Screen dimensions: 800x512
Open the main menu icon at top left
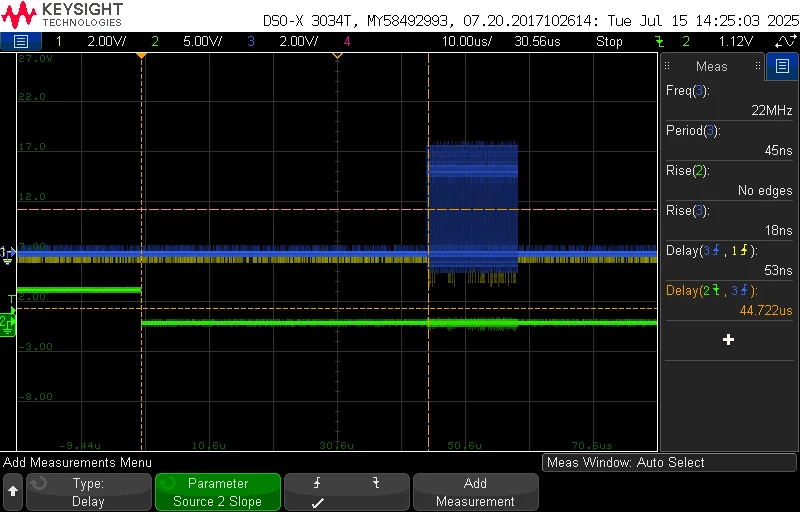20,41
